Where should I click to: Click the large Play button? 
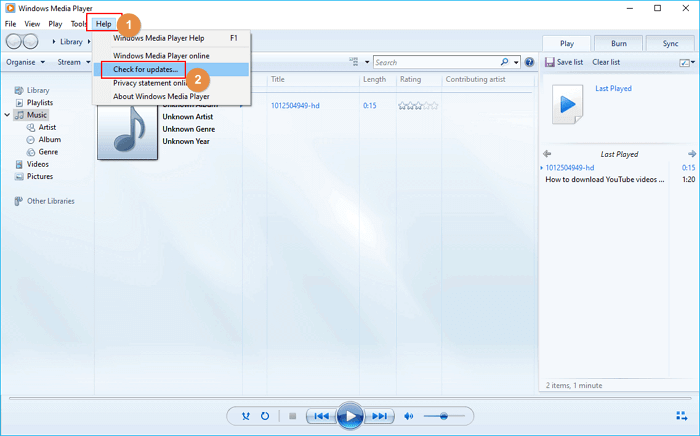(x=350, y=416)
